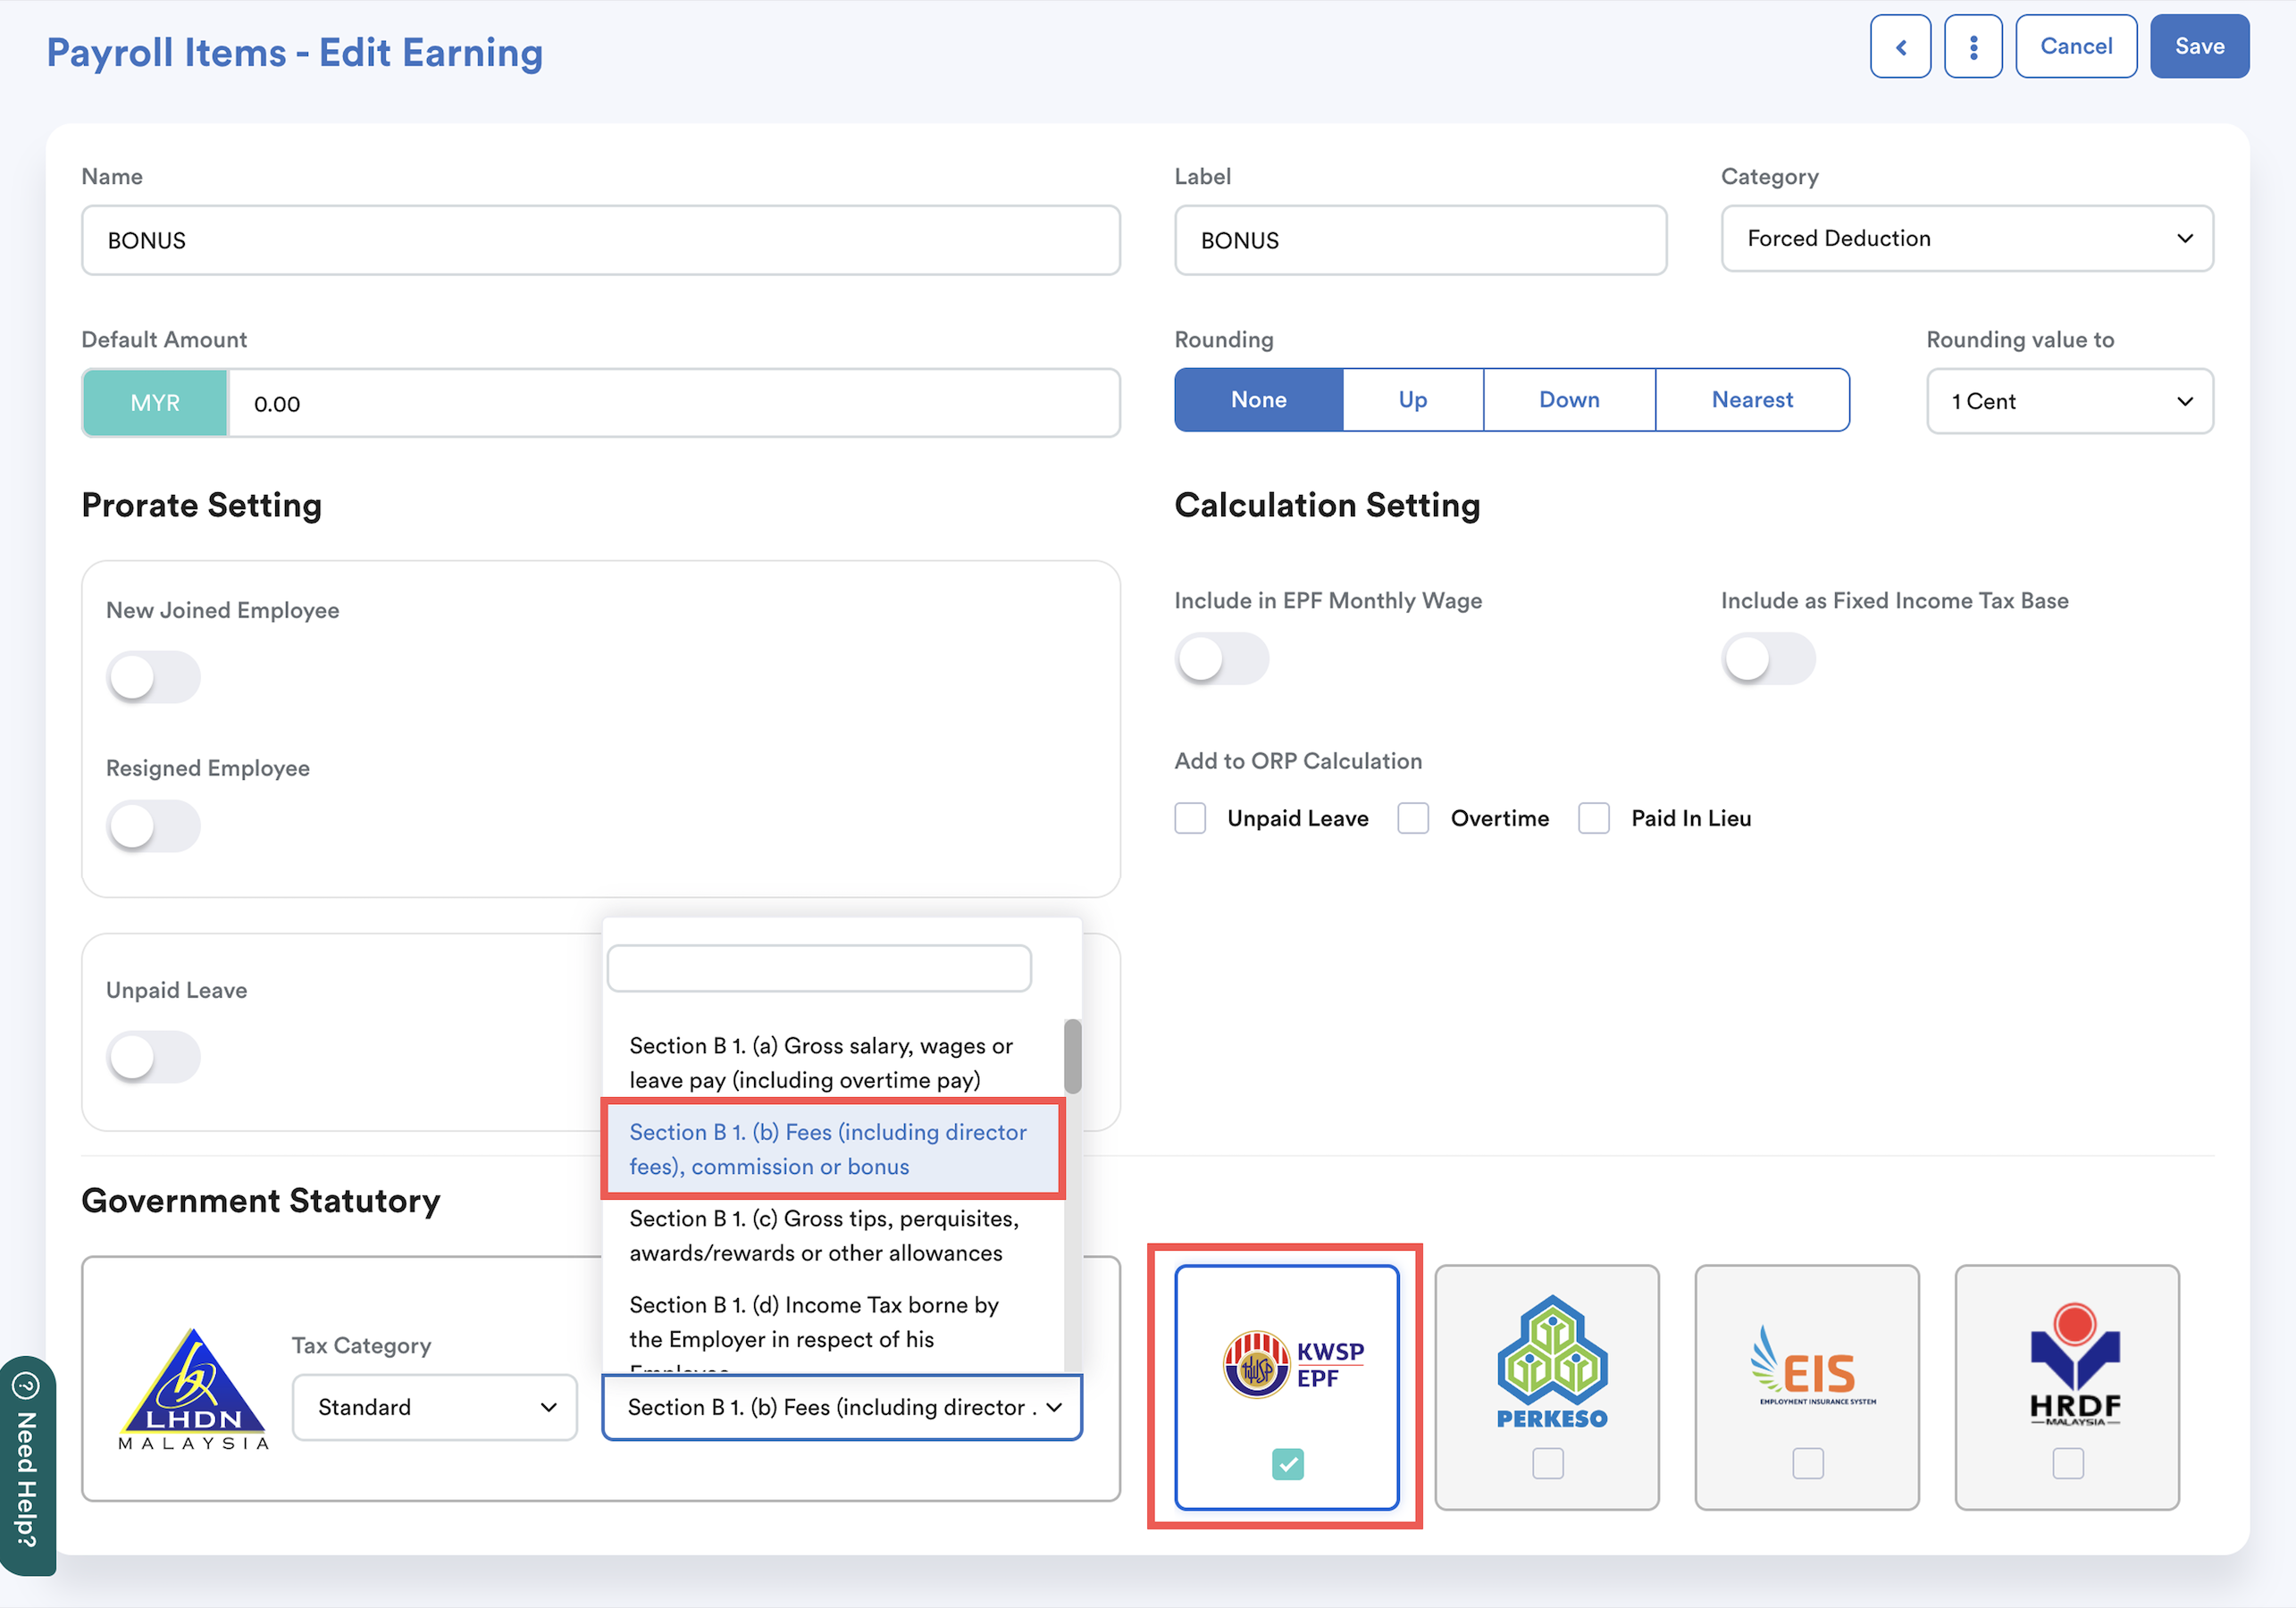
Task: Check the Overtime ORP checkbox
Action: coord(1412,818)
